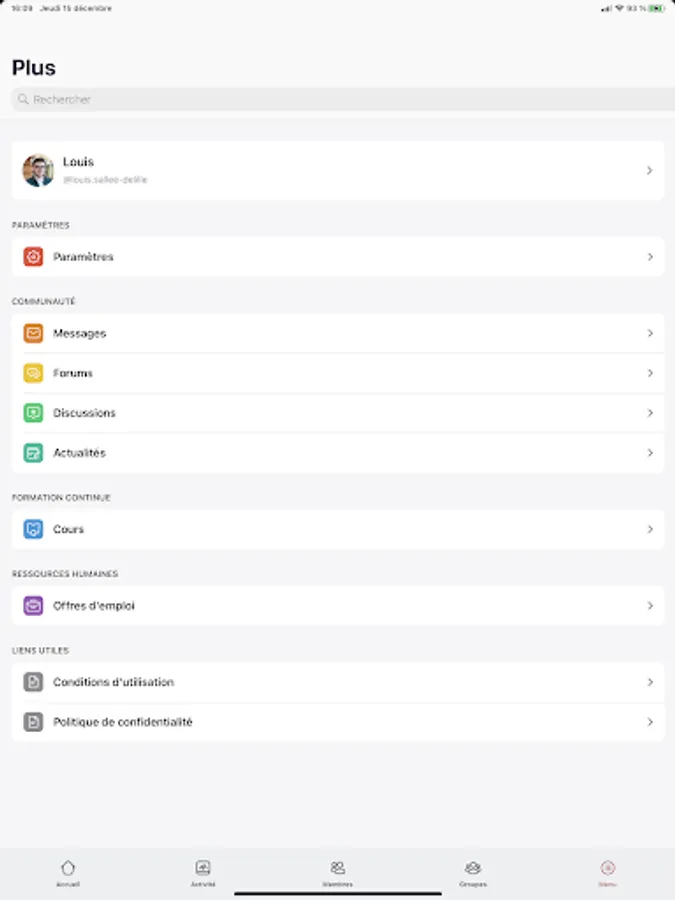Switch to the Membres tab
This screenshot has width=675, height=900.
[338, 874]
